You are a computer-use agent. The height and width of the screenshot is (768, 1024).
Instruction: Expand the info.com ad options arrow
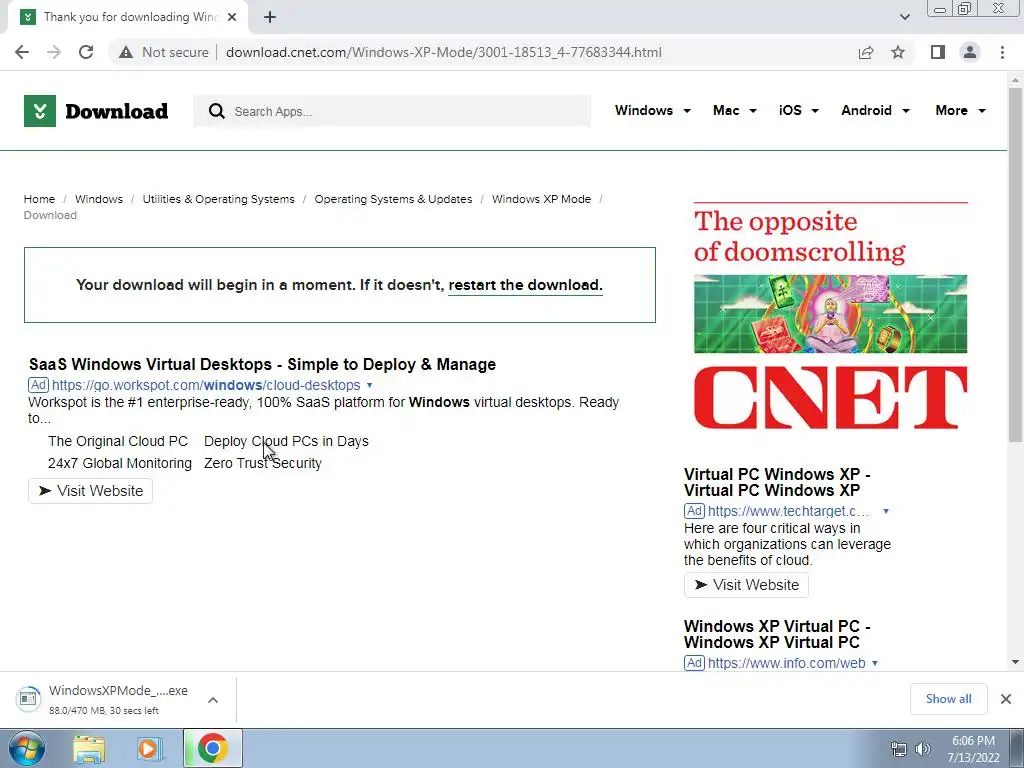click(x=874, y=663)
